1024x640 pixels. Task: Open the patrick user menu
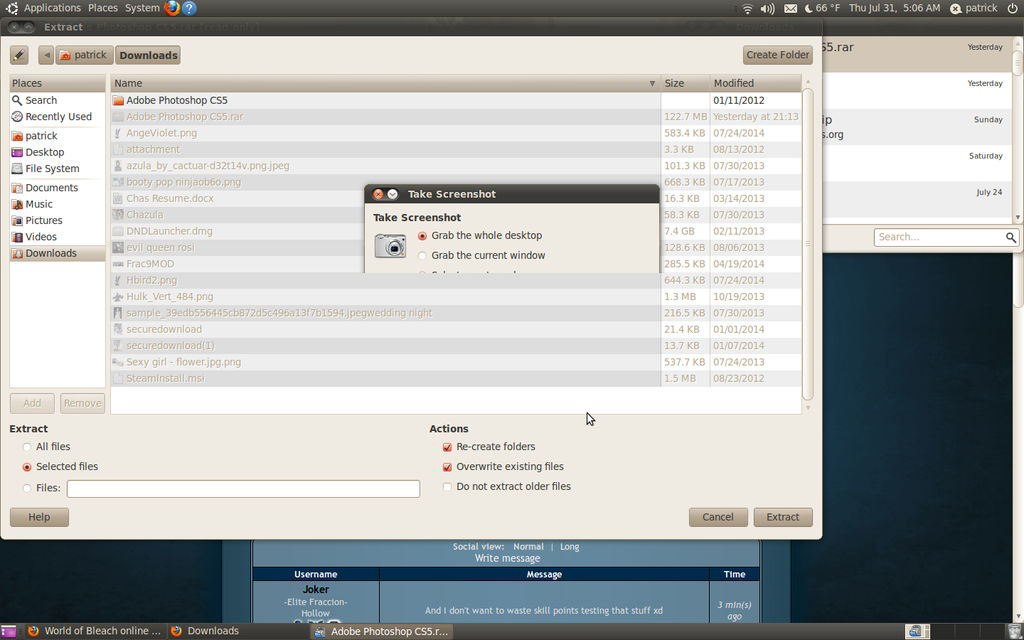coord(974,8)
